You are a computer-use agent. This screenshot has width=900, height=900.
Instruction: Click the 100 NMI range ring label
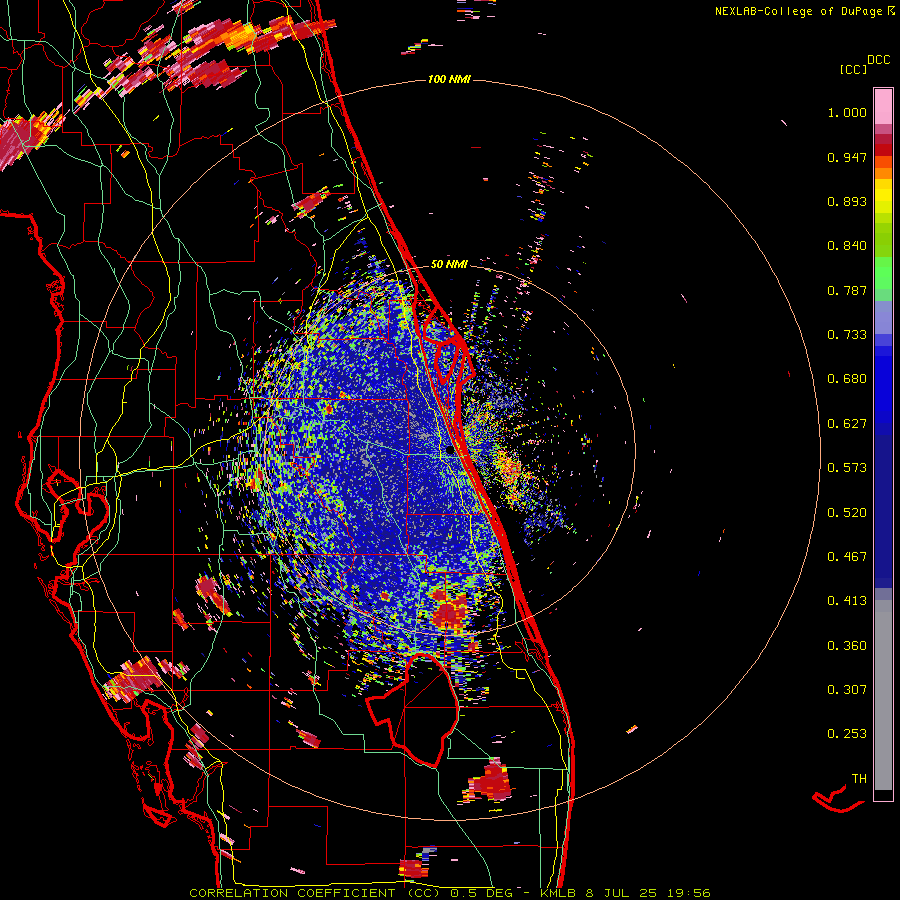point(449,79)
